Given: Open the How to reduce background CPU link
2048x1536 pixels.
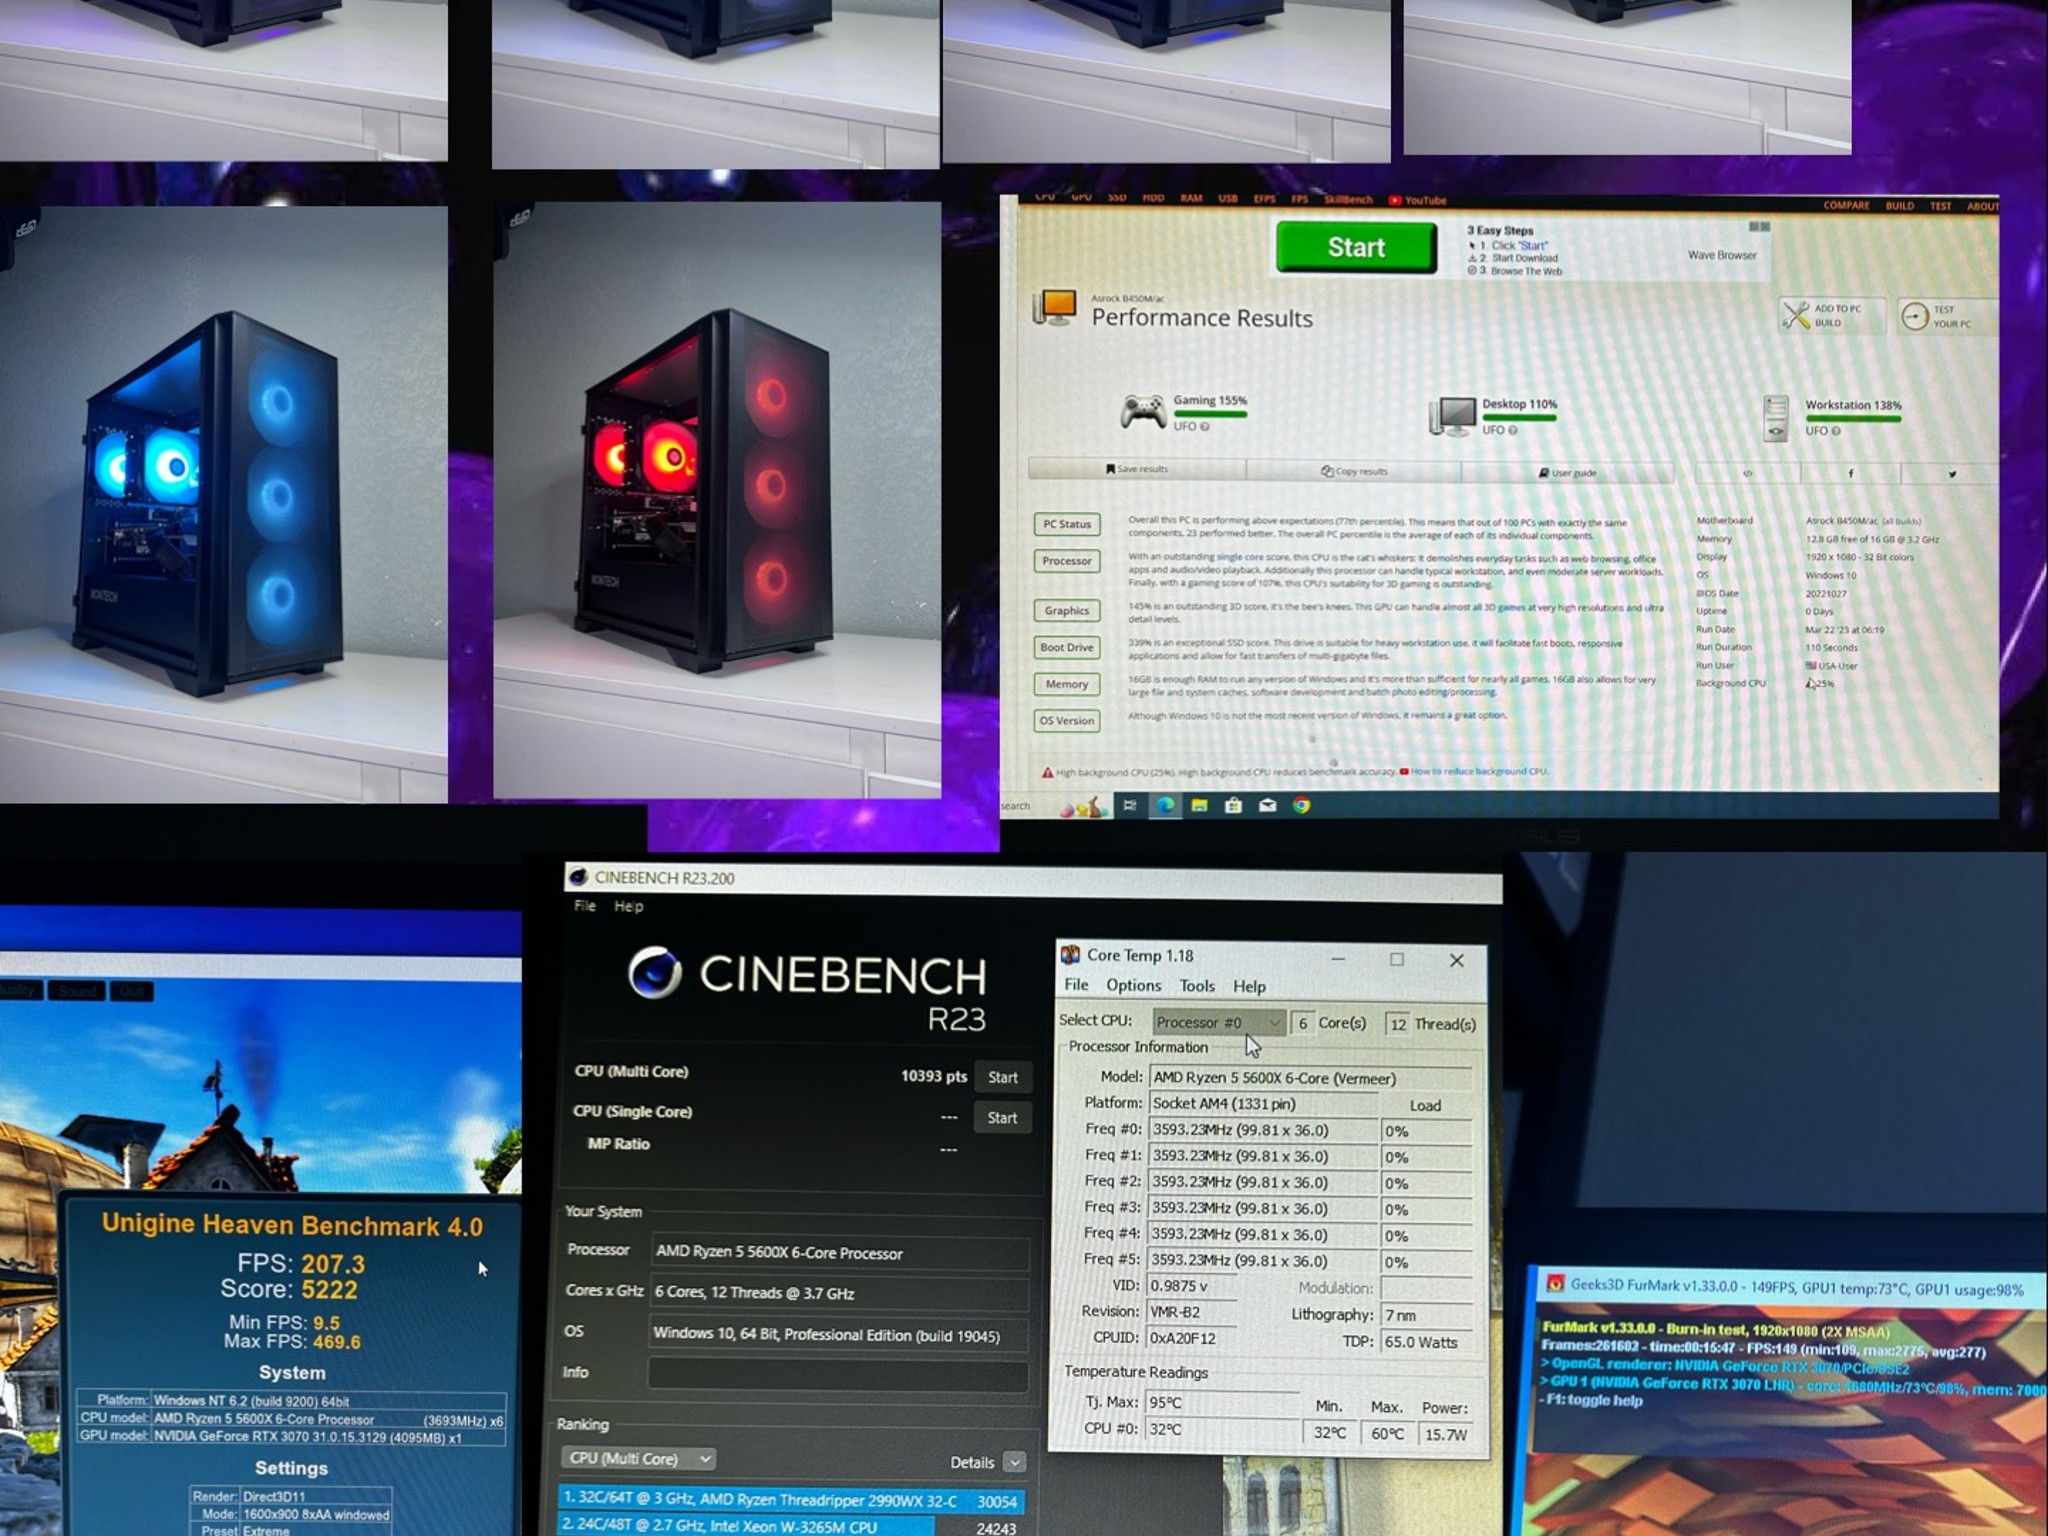Looking at the screenshot, I should click(x=1479, y=771).
